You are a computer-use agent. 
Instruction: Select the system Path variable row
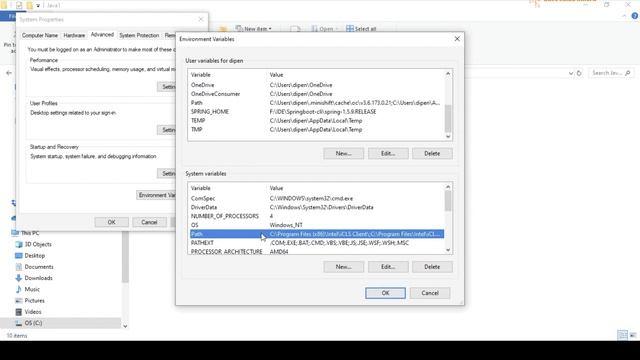(x=316, y=234)
